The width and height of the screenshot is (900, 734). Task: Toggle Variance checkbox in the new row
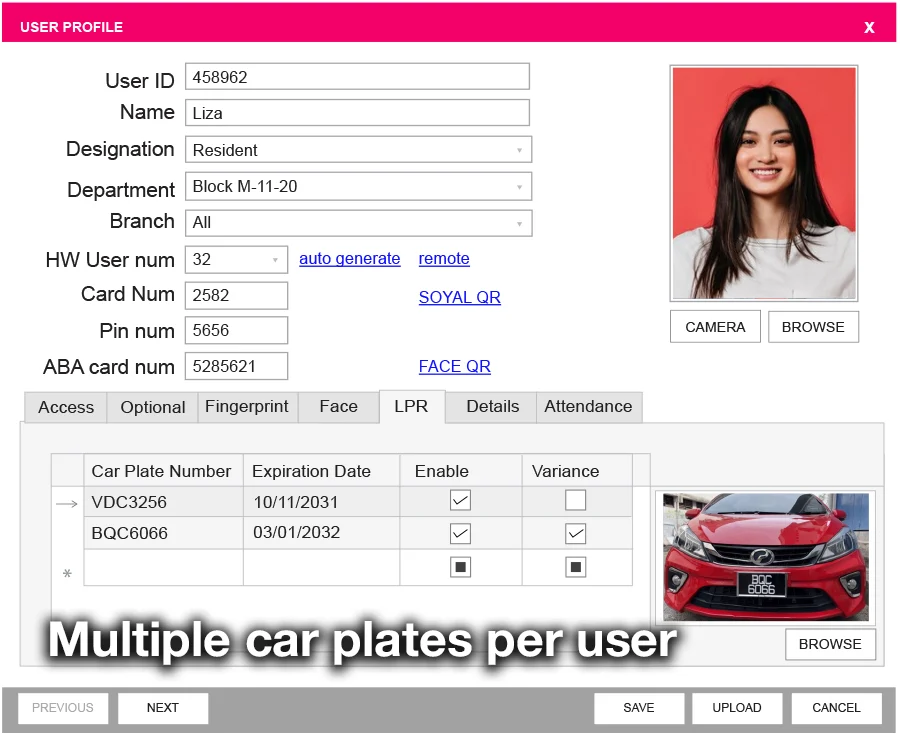coord(576,568)
